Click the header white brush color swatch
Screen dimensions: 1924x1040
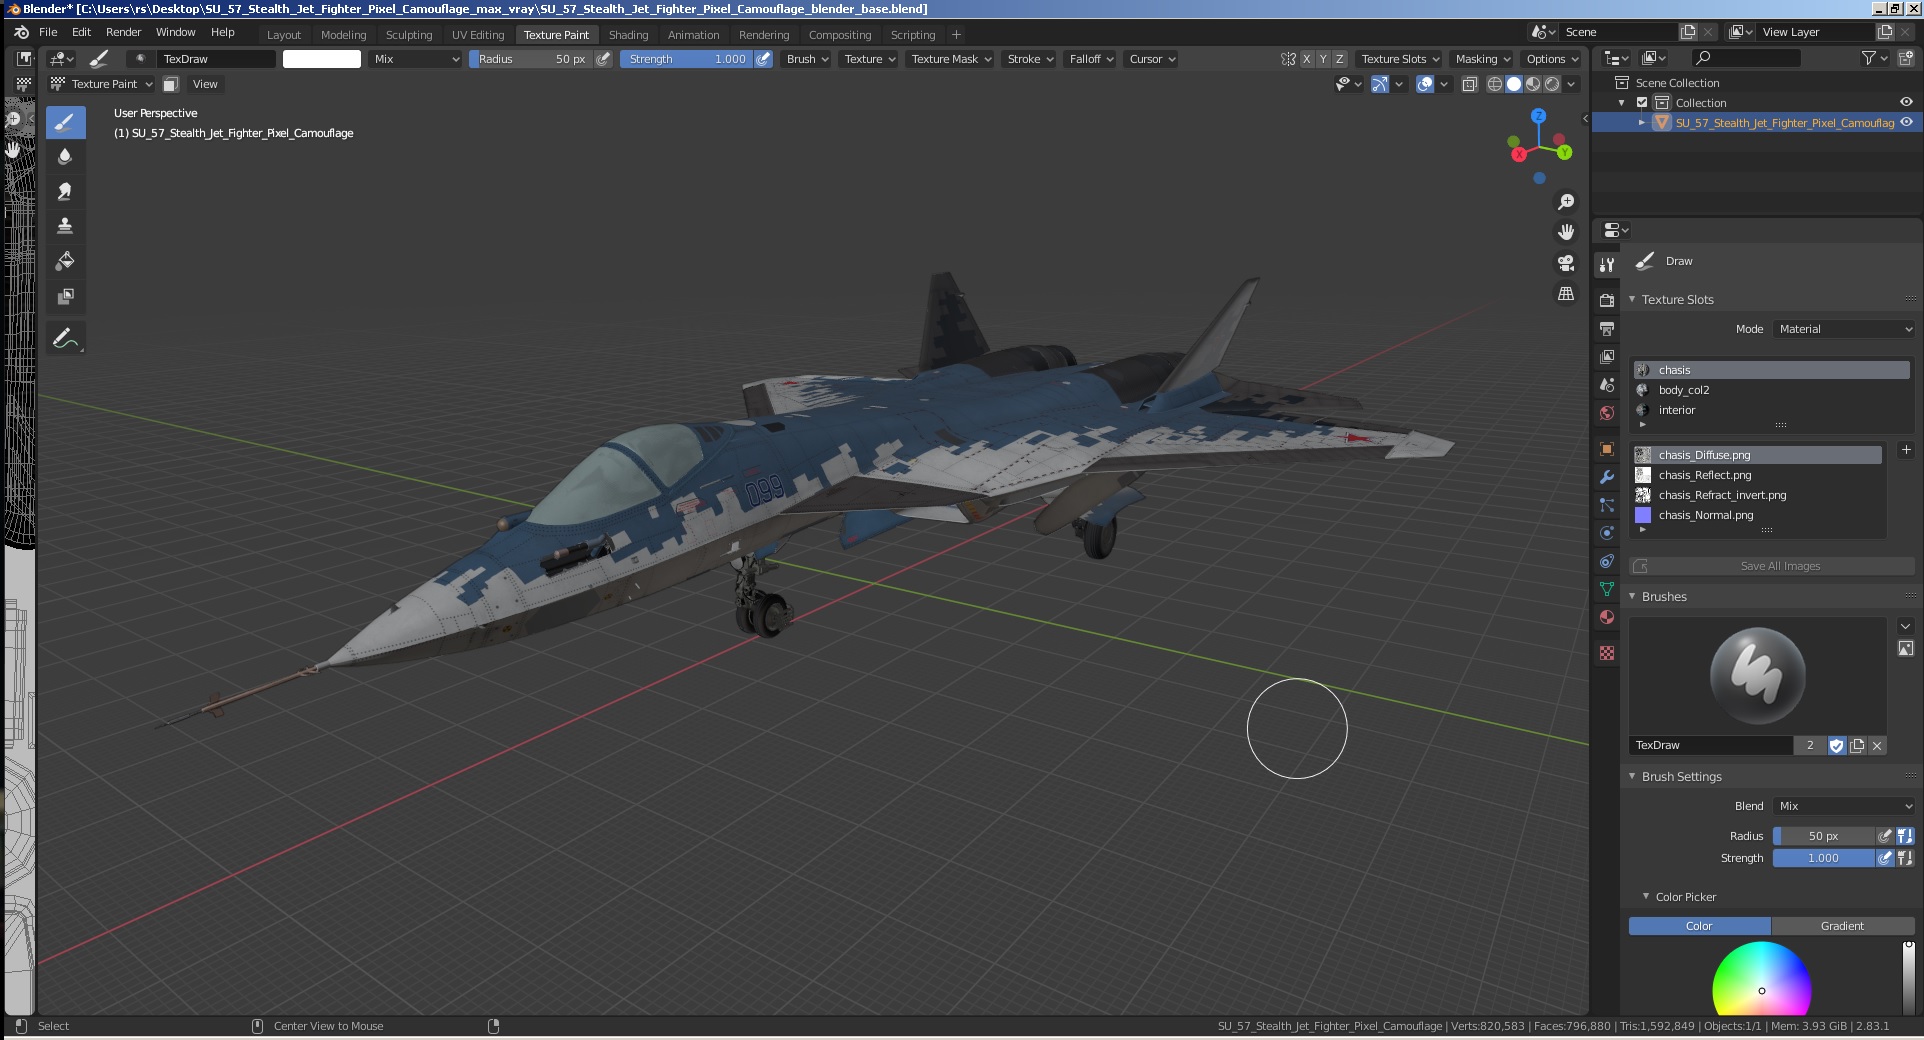point(322,59)
